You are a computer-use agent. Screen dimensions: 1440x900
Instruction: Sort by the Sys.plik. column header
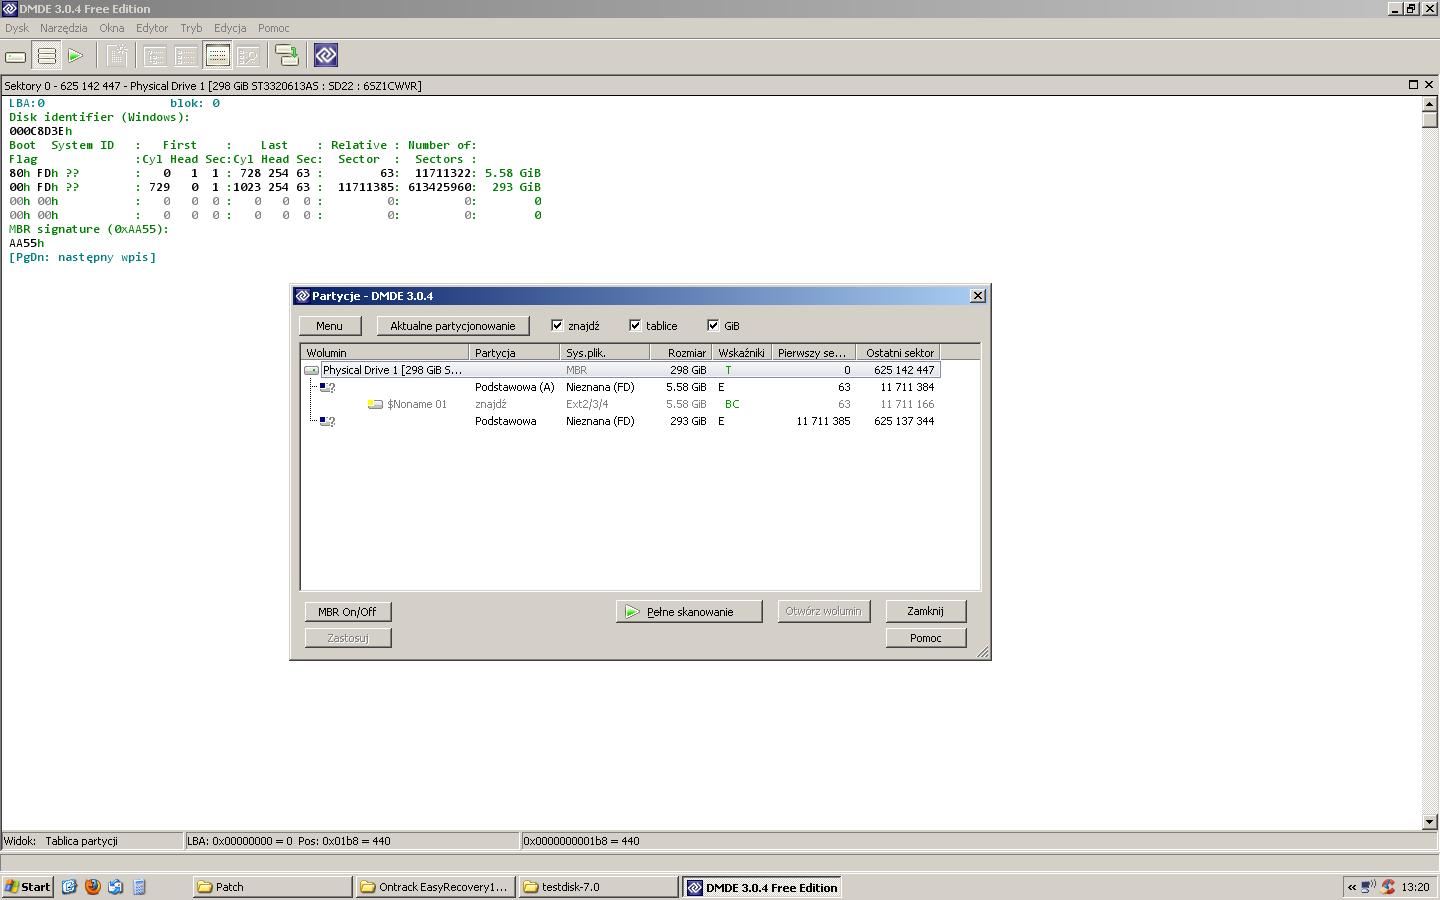click(605, 352)
